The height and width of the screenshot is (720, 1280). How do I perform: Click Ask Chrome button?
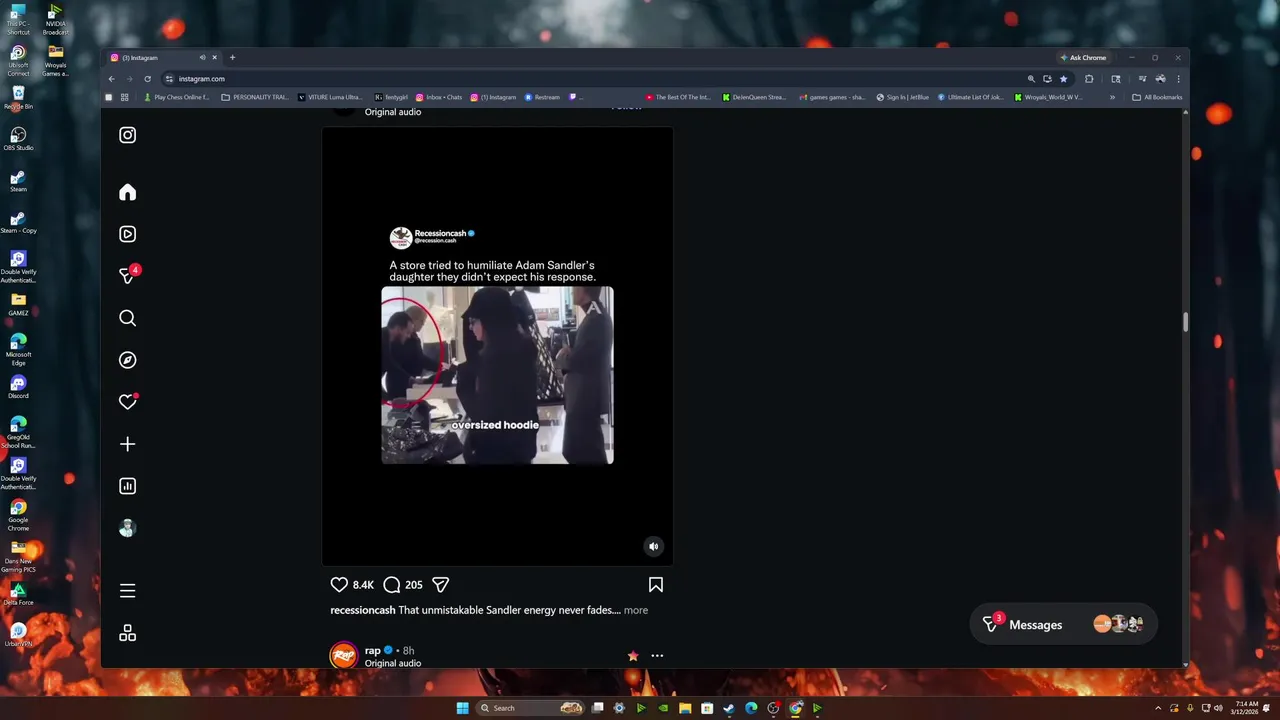click(x=1083, y=57)
